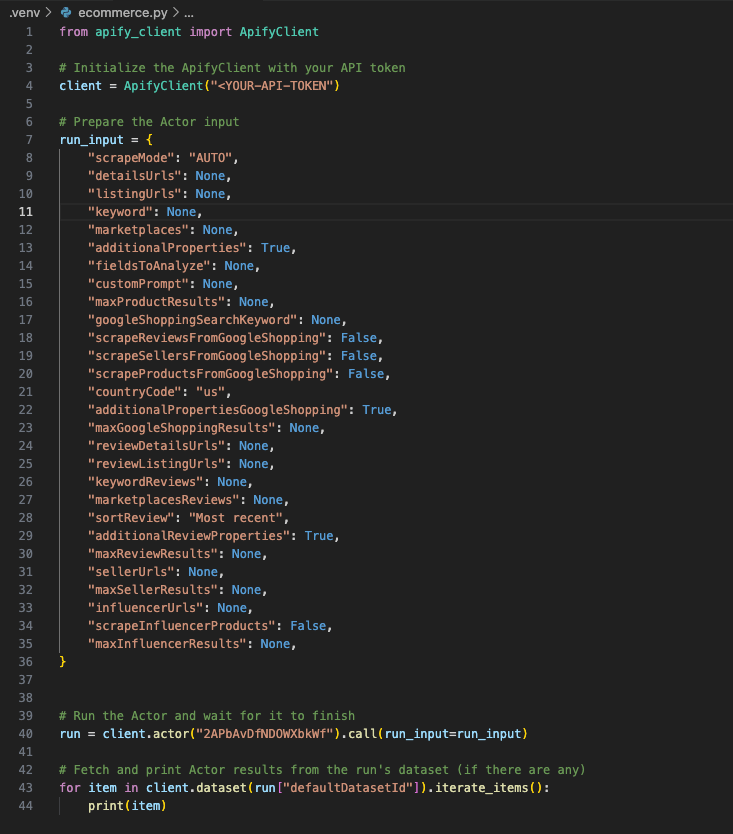Click the "keyword" key on line 11
The width and height of the screenshot is (733, 834).
121,212
